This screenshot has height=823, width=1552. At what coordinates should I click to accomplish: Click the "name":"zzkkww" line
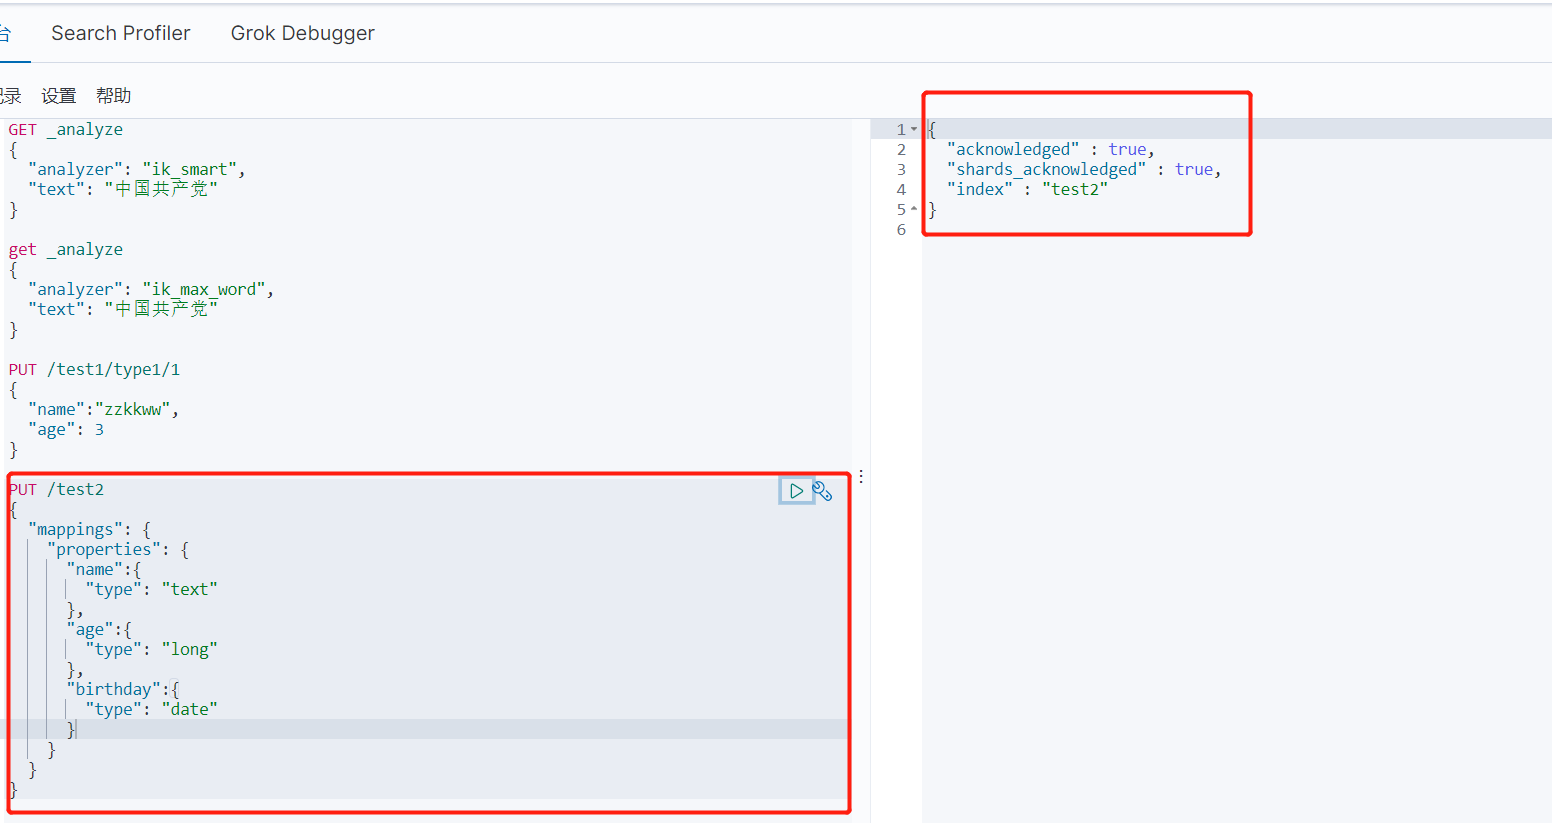(104, 409)
